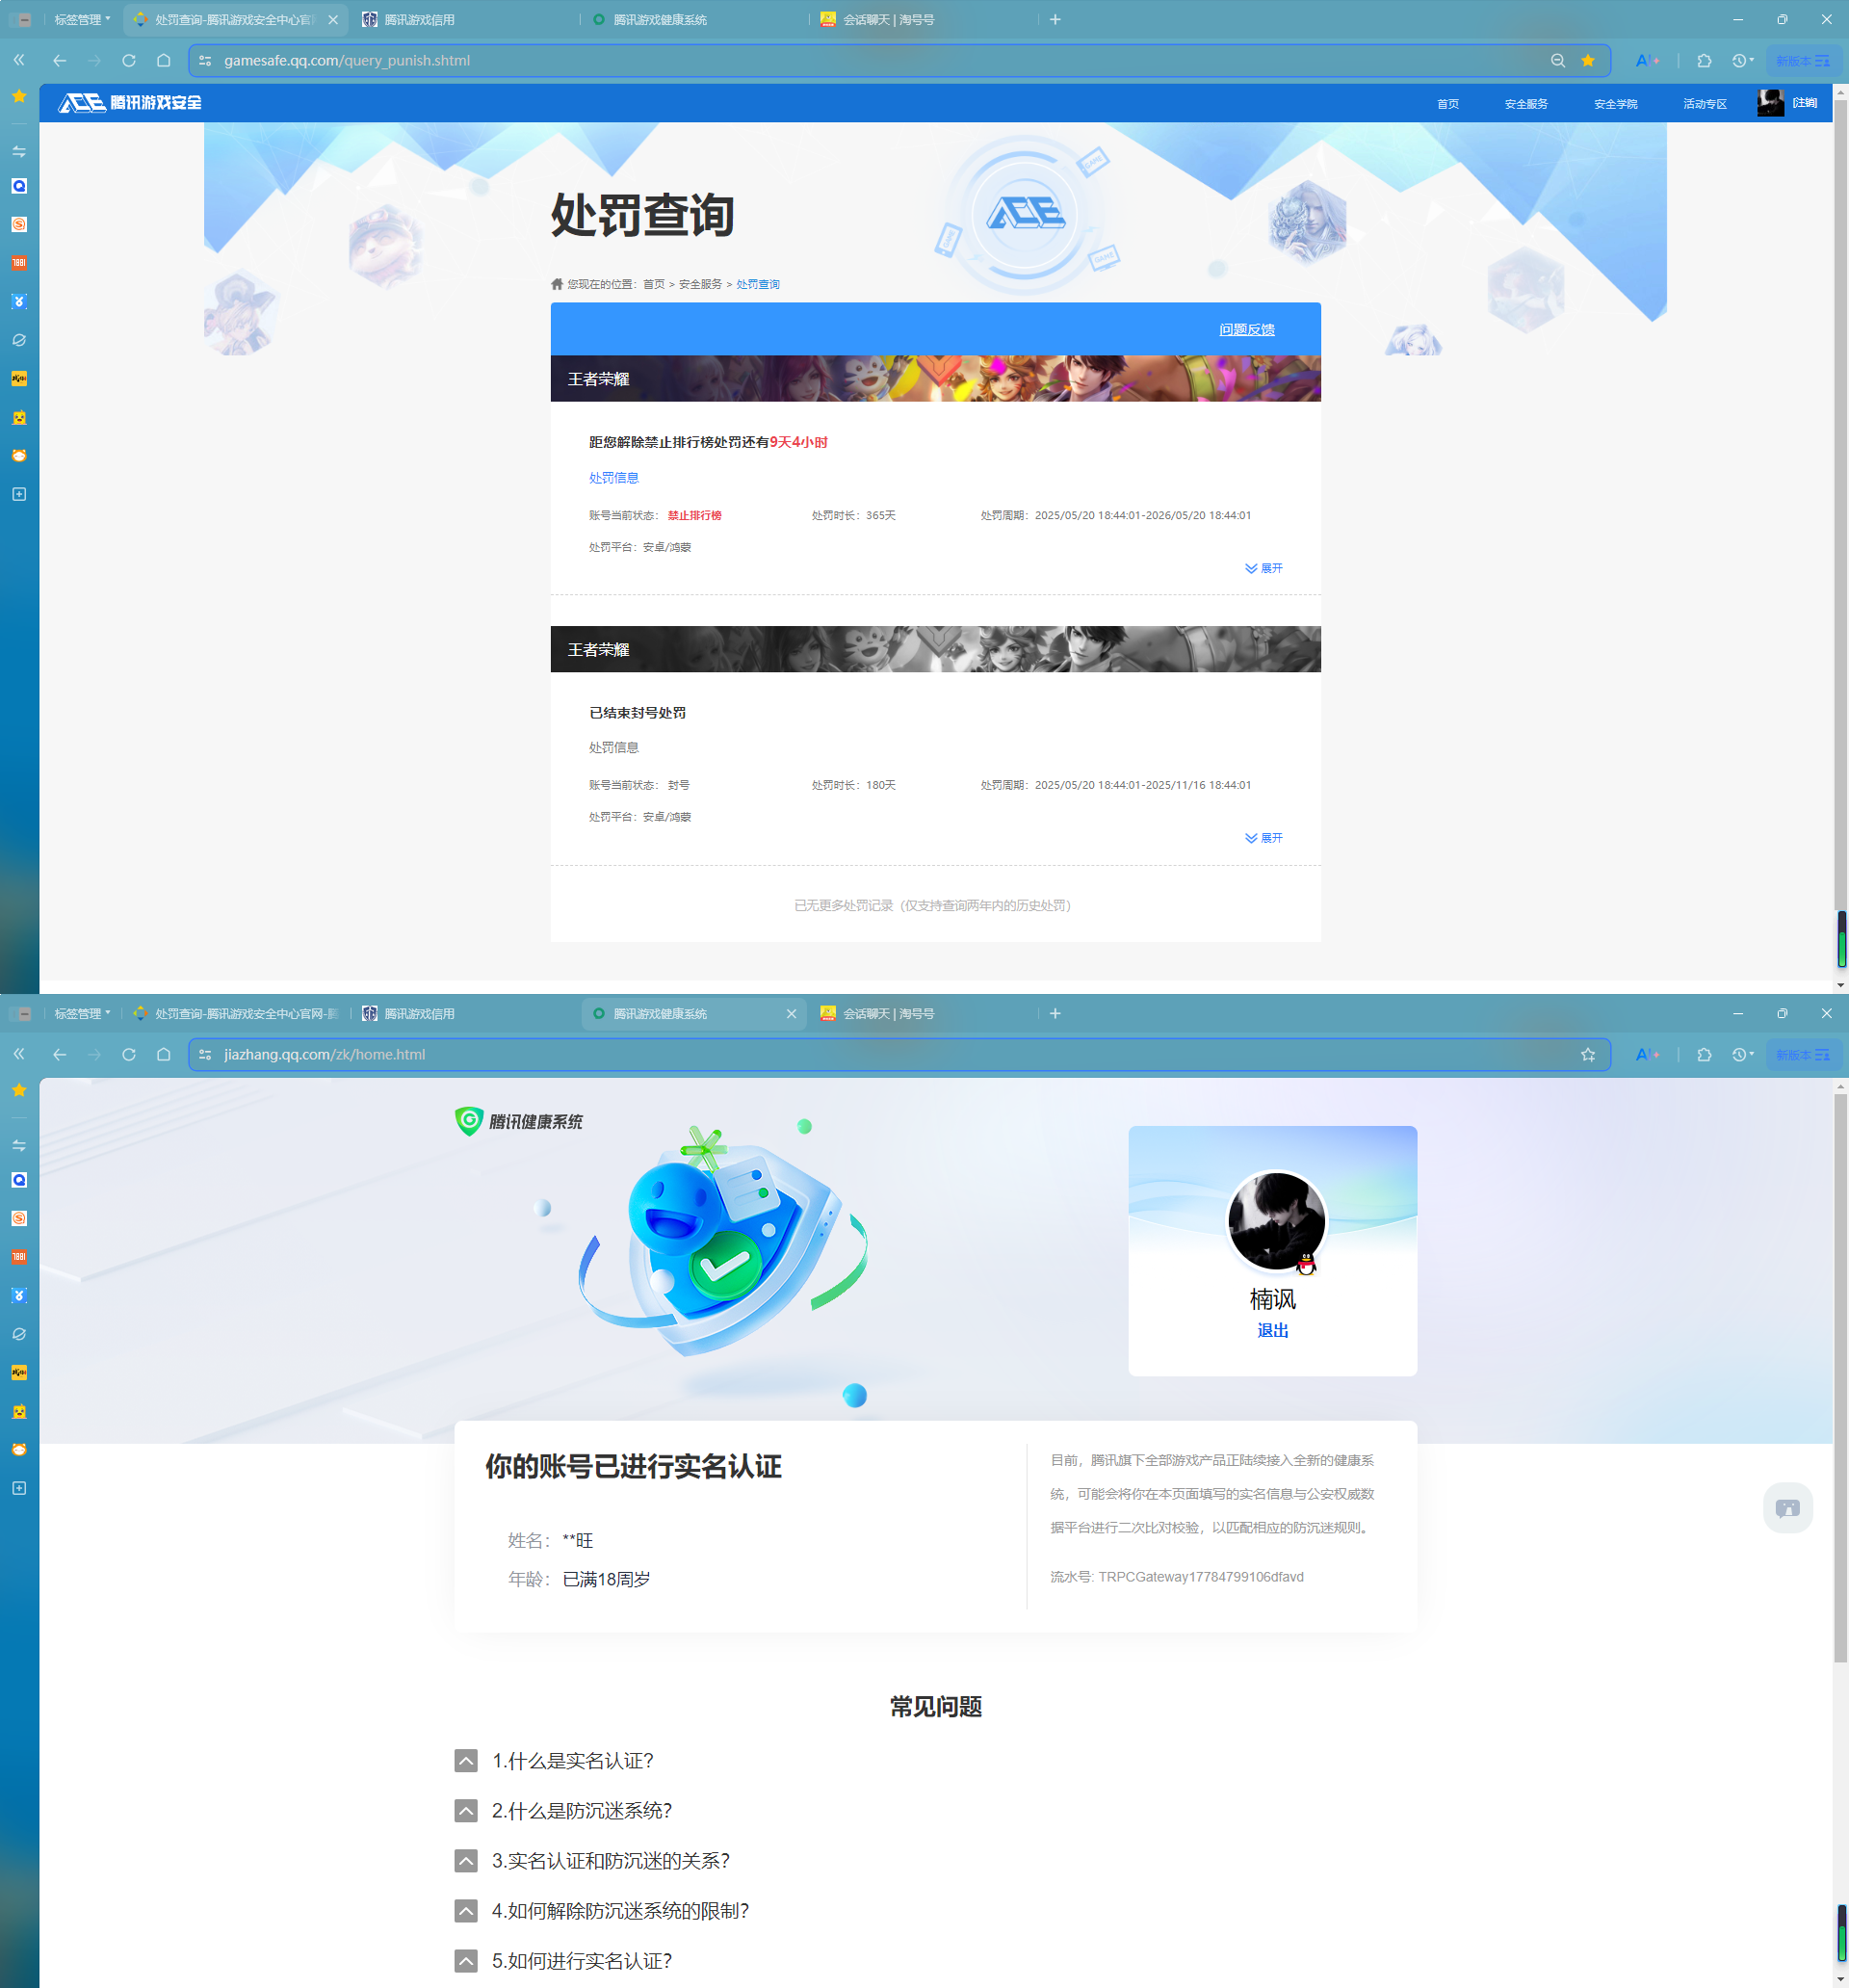This screenshot has width=1849, height=1988.
Task: Open the Sogou shortcut in the top window's sidebar
Action: 19,224
